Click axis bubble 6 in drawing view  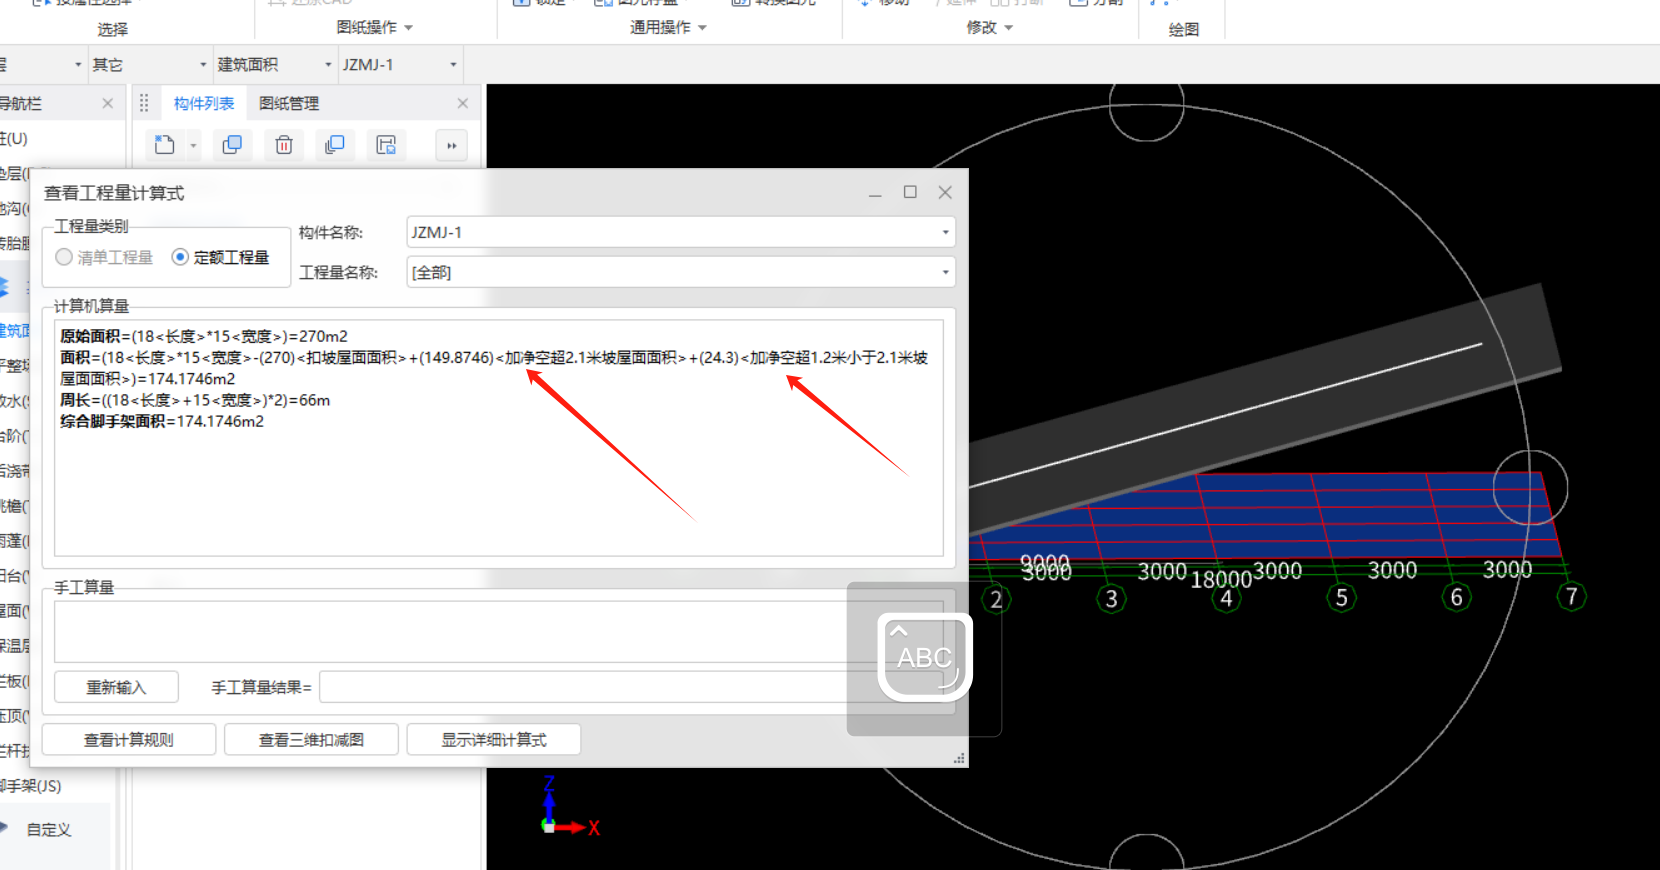click(1457, 597)
